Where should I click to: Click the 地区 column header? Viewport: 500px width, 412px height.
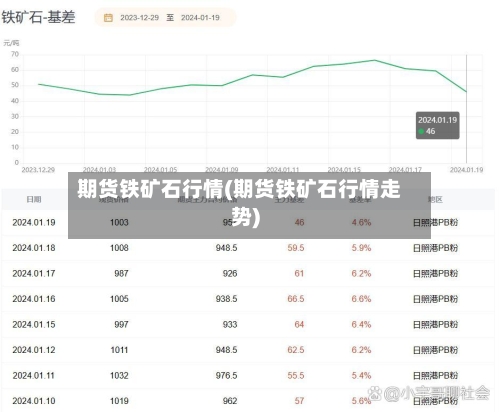tap(435, 199)
